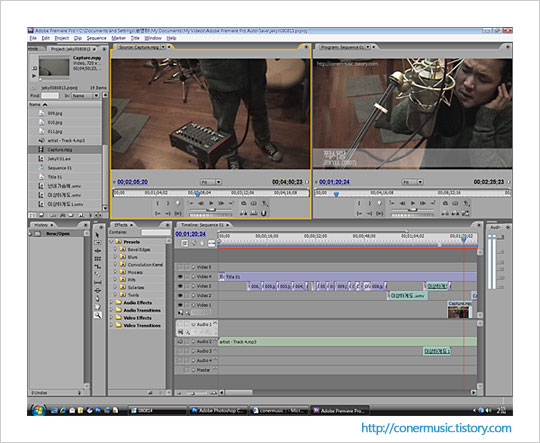
Task: Select the Slide tool
Action: coord(98,290)
